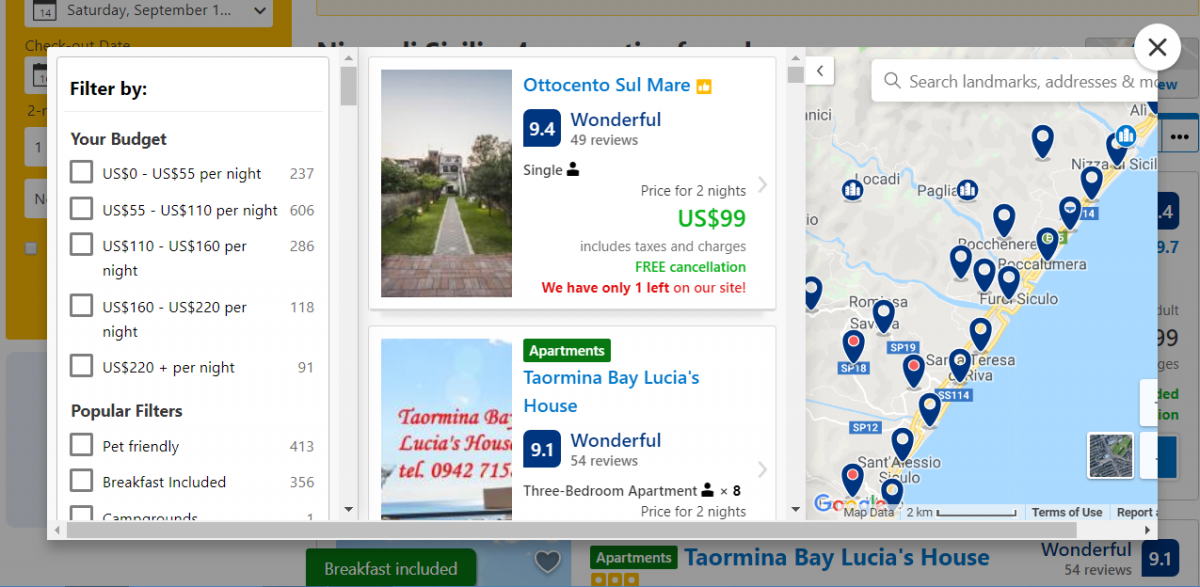Expand the Ottocento Sul Mare price chevron

pos(760,187)
